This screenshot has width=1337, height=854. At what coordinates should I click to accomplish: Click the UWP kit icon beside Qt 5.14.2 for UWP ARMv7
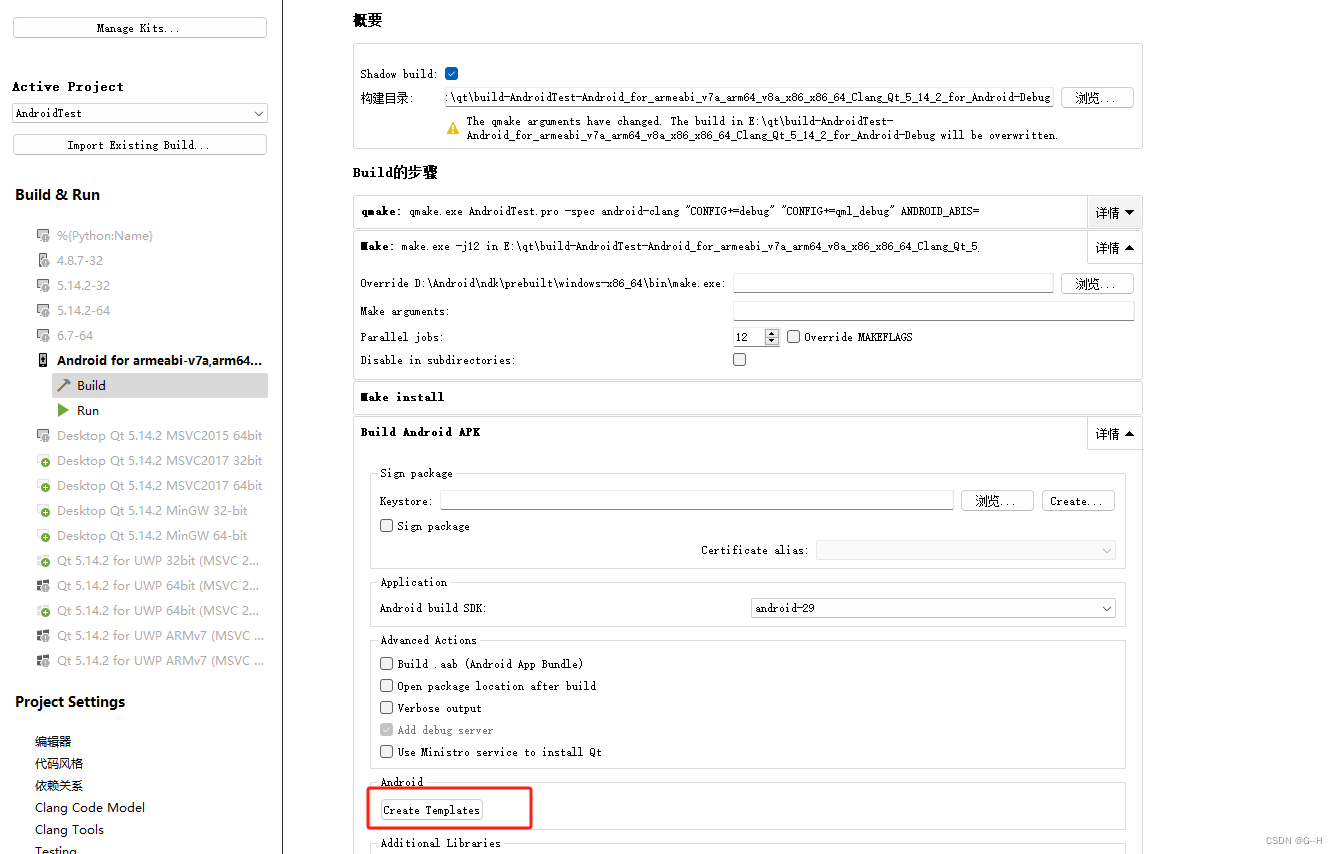(x=42, y=635)
